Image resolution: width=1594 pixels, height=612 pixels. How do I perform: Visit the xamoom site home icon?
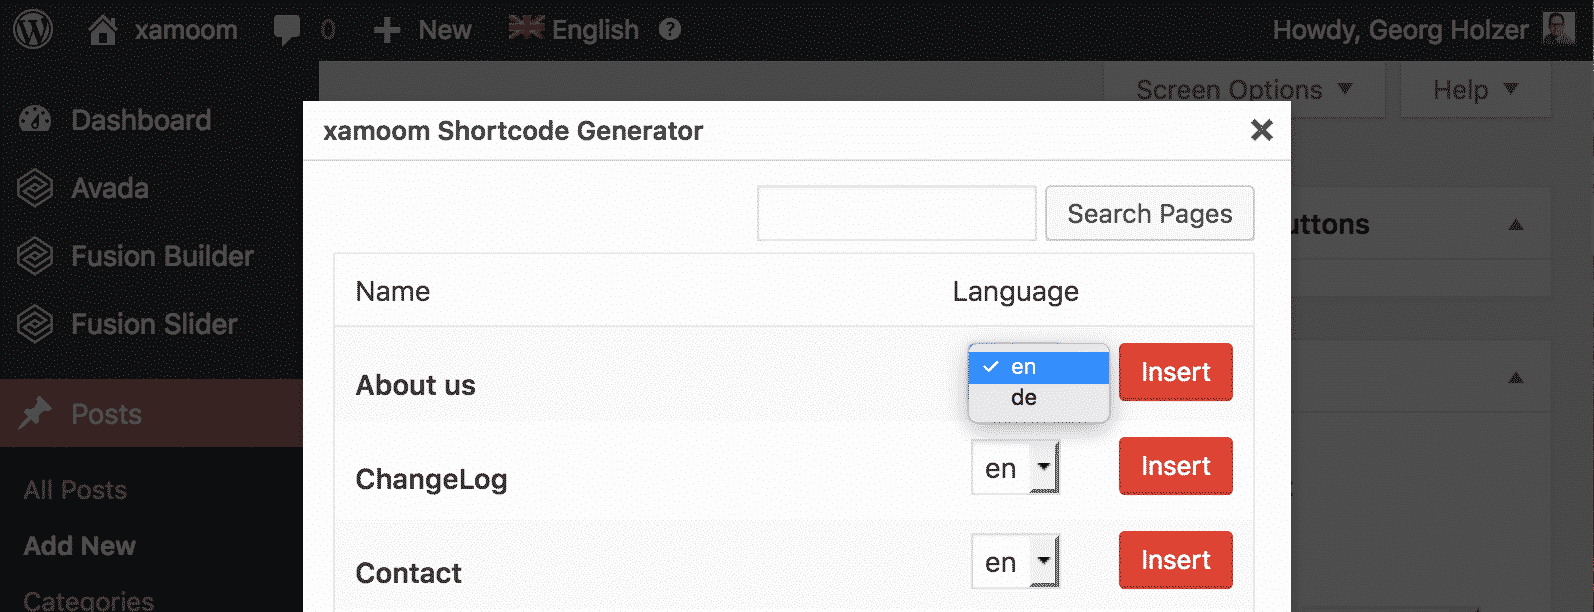(x=103, y=30)
